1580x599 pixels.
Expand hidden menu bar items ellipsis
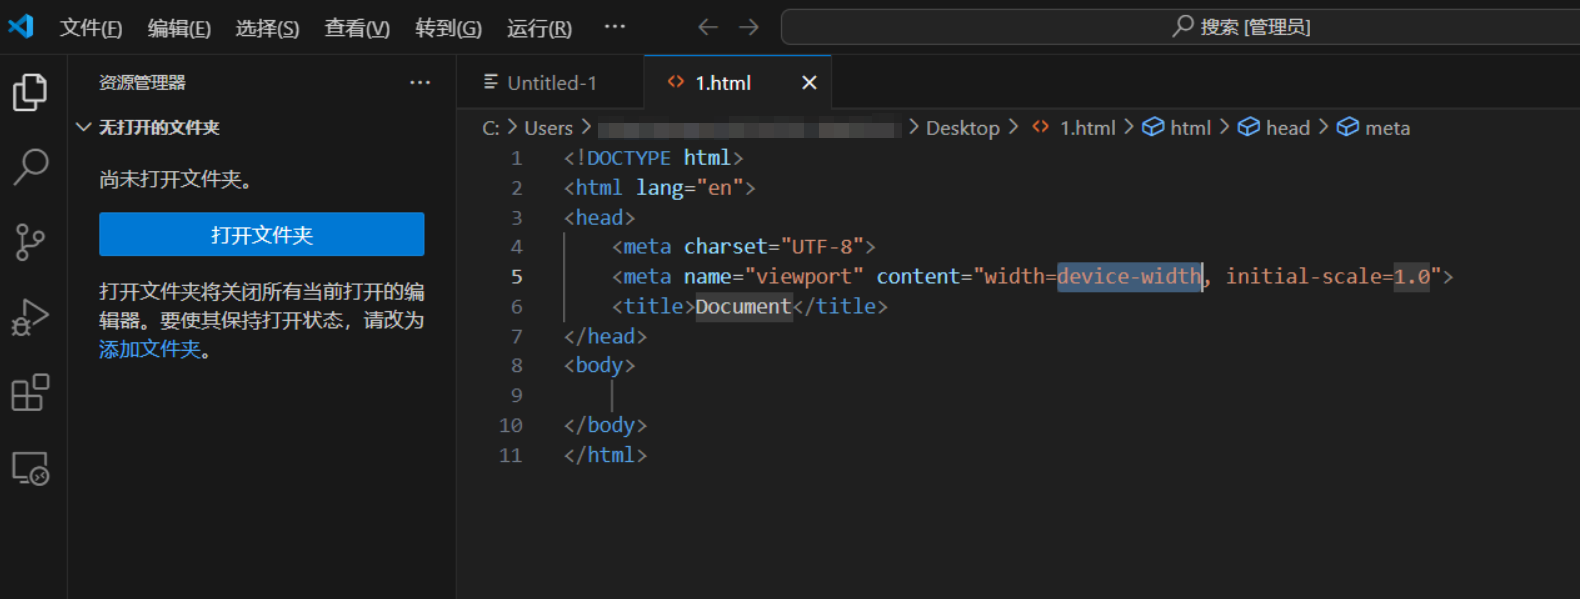tap(614, 27)
